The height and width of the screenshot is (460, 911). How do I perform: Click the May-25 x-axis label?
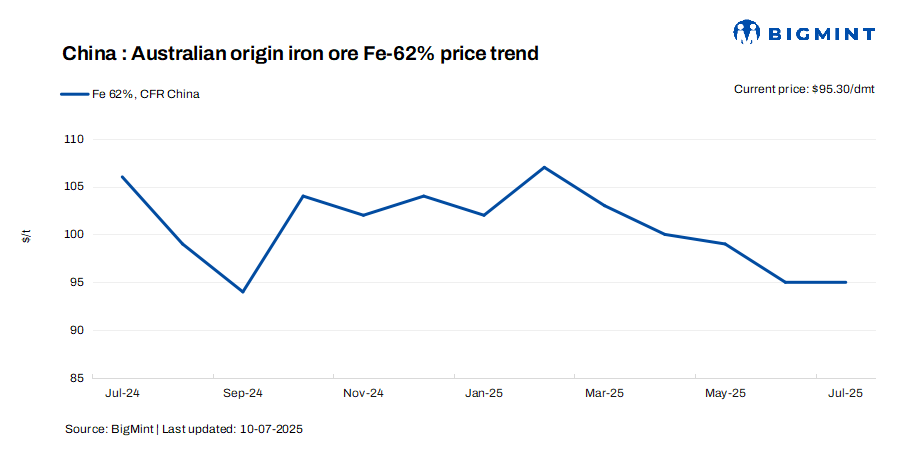[725, 394]
